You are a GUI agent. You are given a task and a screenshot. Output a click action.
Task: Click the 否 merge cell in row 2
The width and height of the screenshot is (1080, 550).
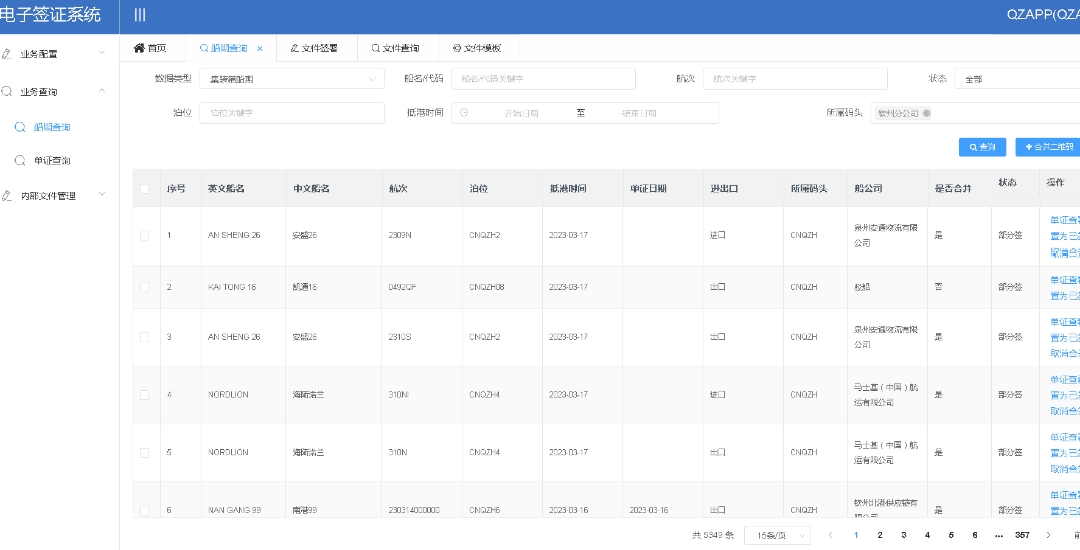point(939,287)
